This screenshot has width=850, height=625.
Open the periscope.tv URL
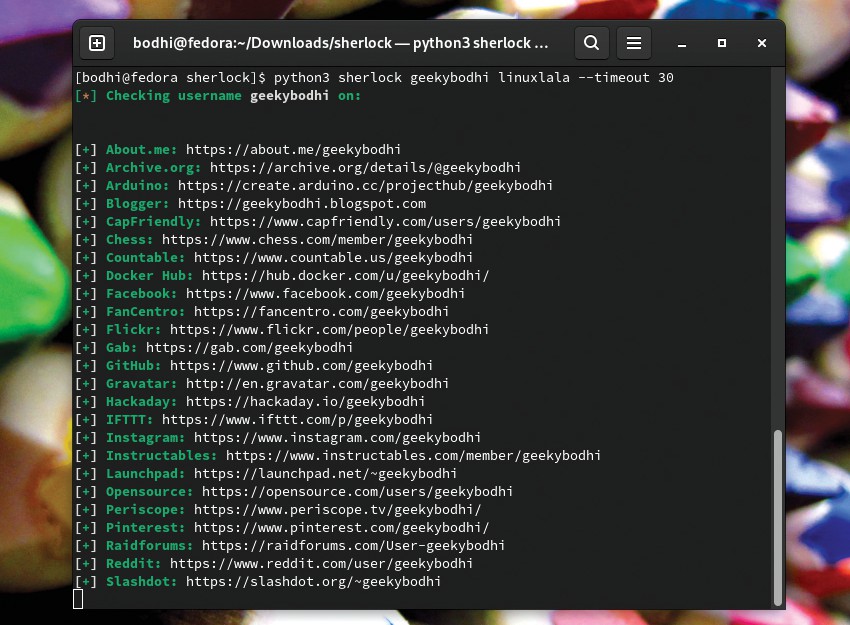point(337,510)
